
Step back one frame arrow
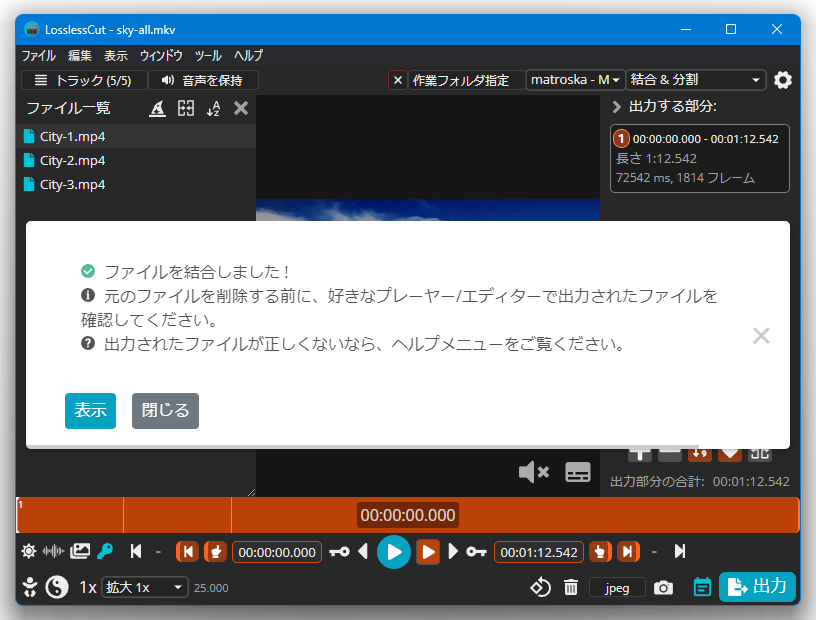[363, 551]
